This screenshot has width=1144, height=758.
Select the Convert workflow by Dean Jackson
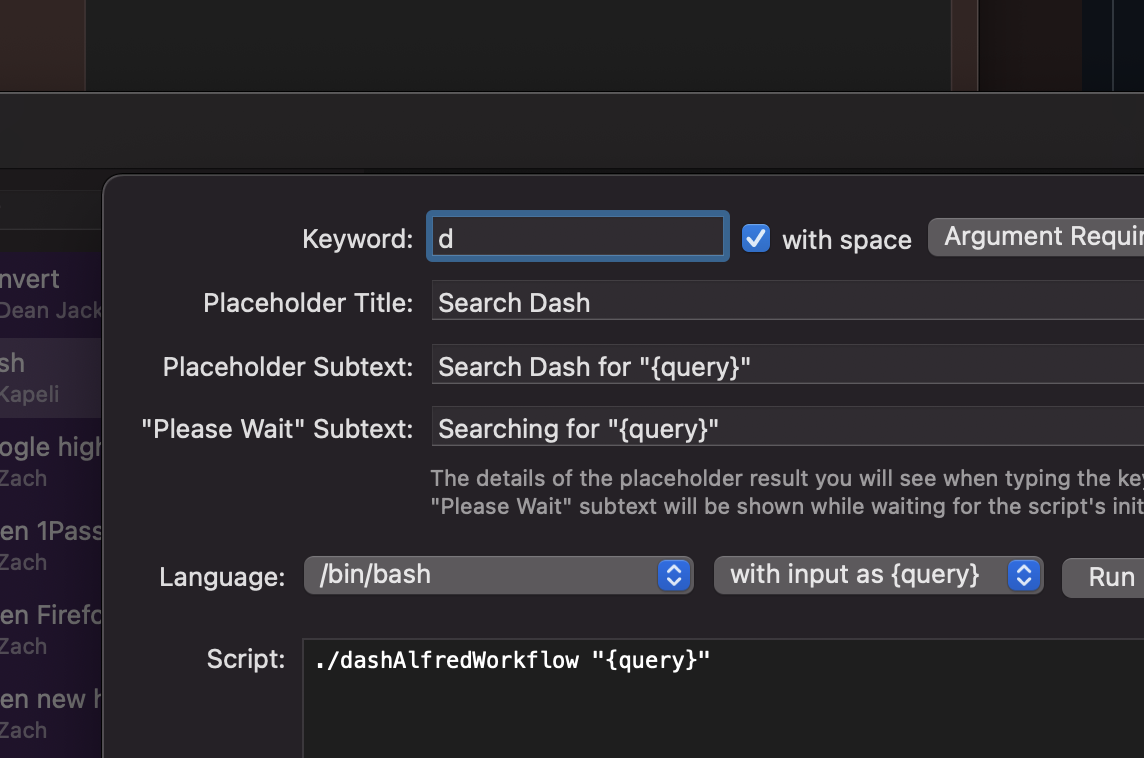click(x=50, y=295)
